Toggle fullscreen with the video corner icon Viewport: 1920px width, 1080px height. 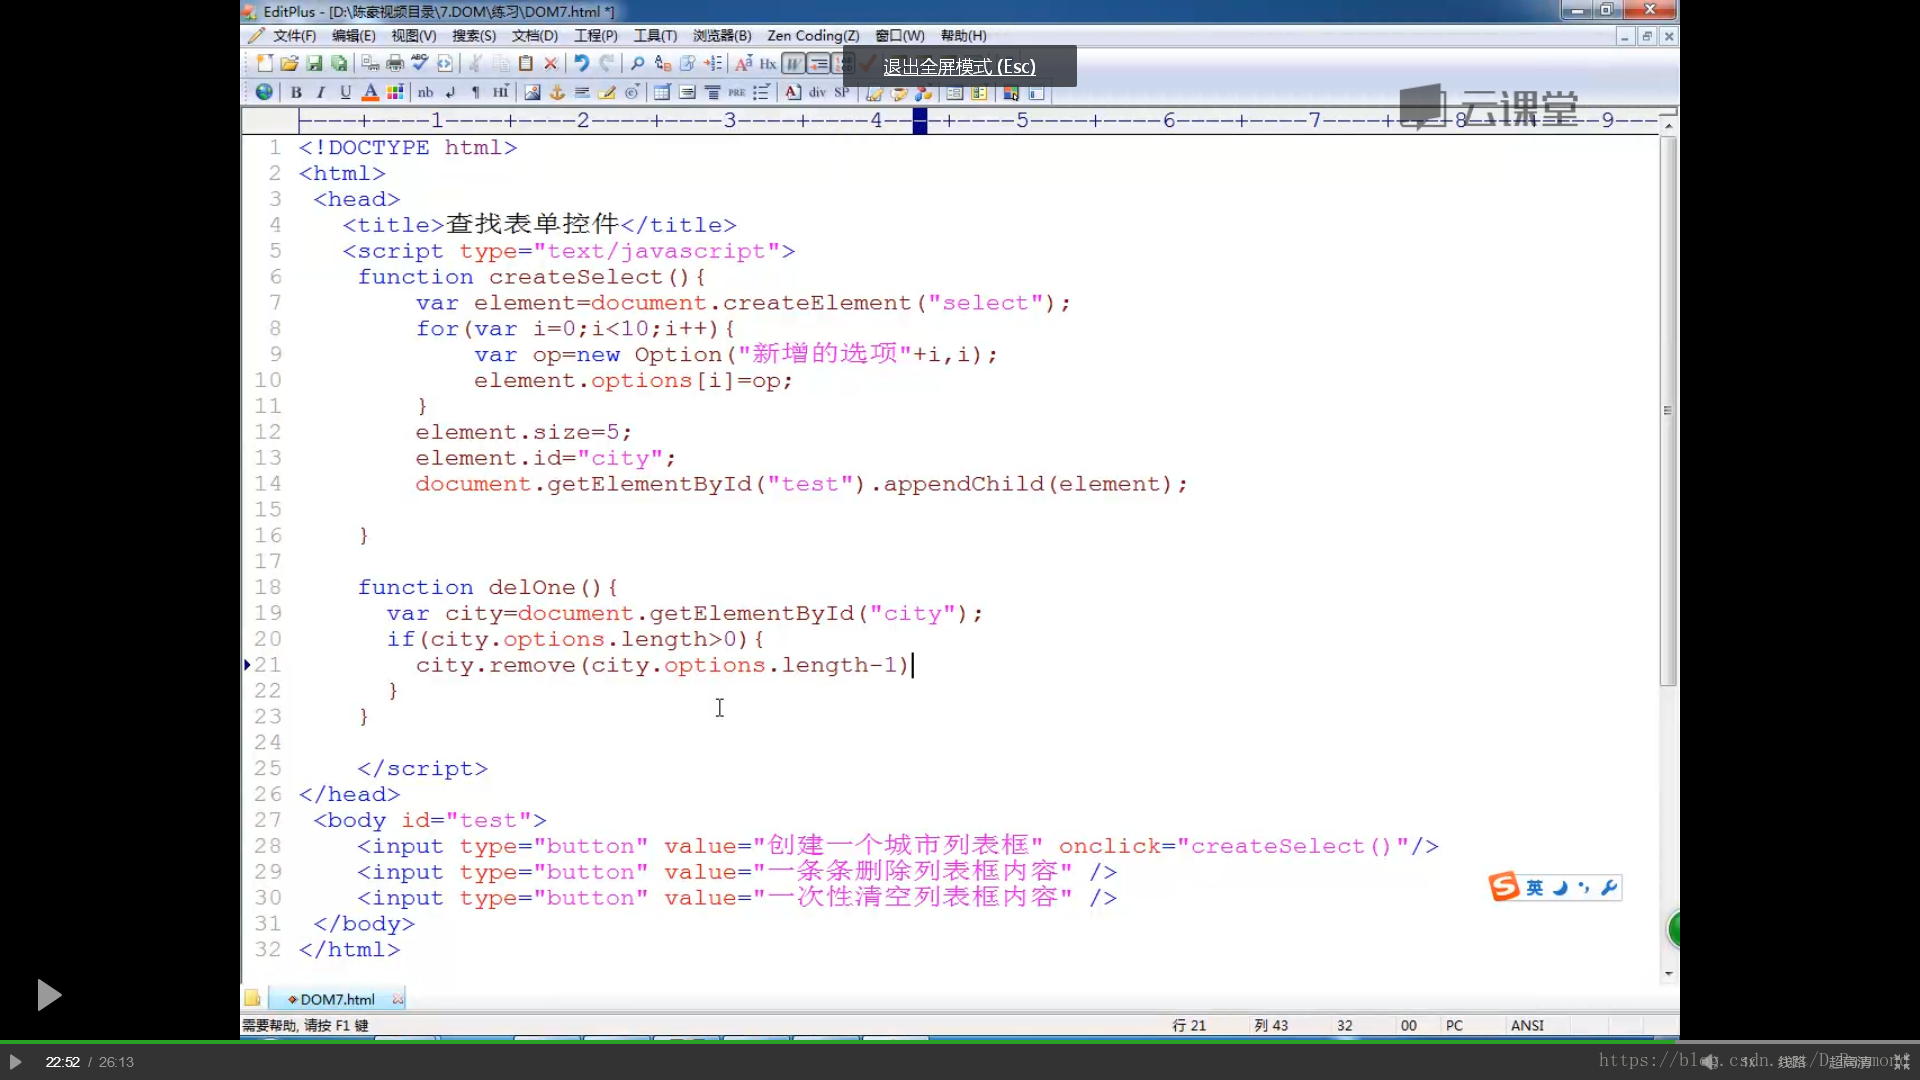click(x=1901, y=1061)
